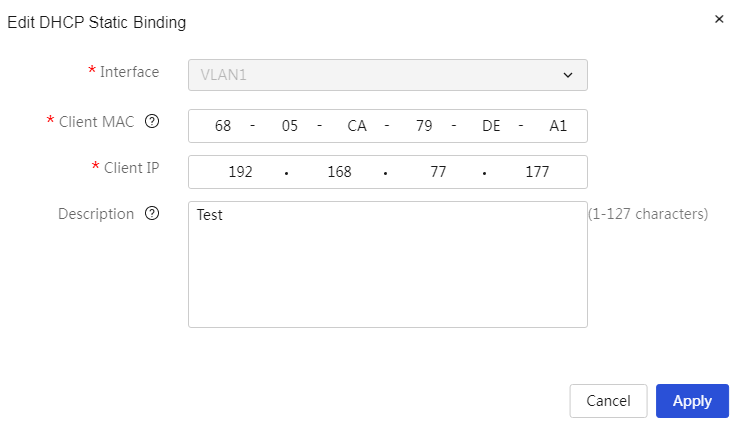
Task: Click the Description help question-mark icon
Action: click(152, 214)
